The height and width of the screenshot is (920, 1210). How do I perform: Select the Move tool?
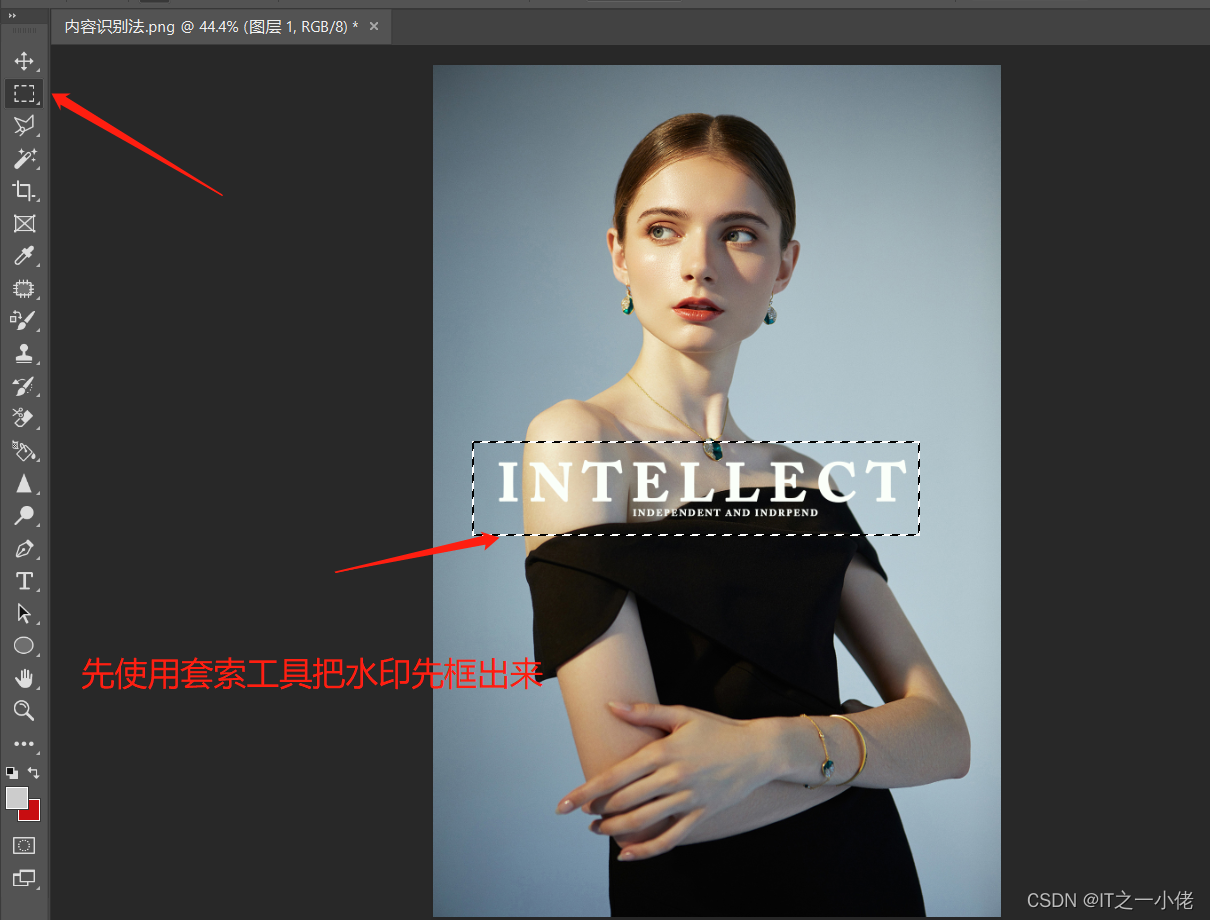[x=24, y=61]
